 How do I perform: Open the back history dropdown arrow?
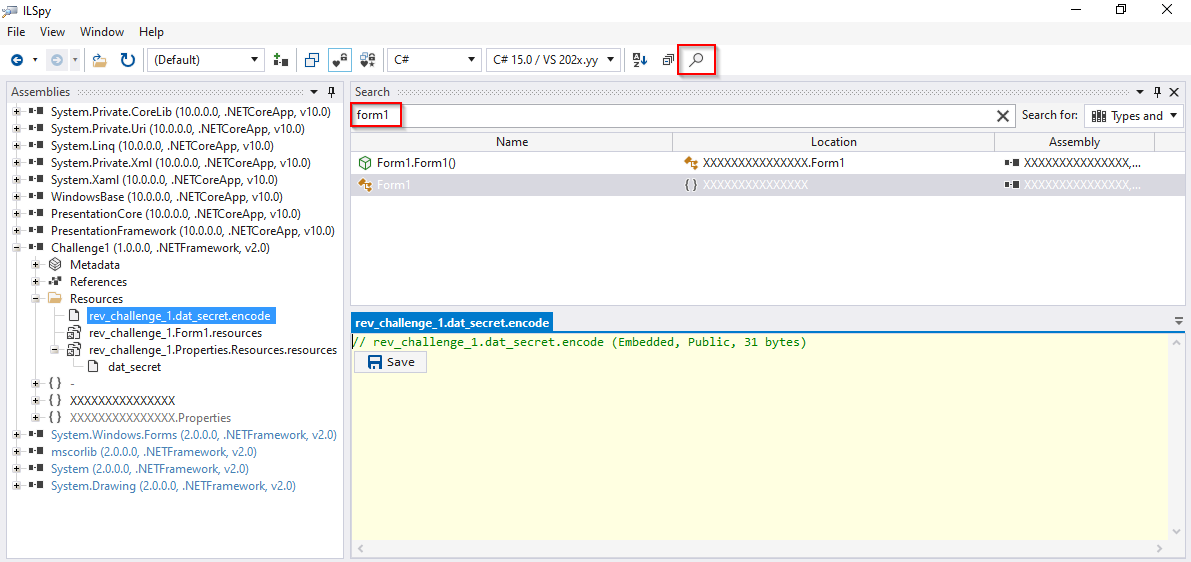tap(35, 60)
